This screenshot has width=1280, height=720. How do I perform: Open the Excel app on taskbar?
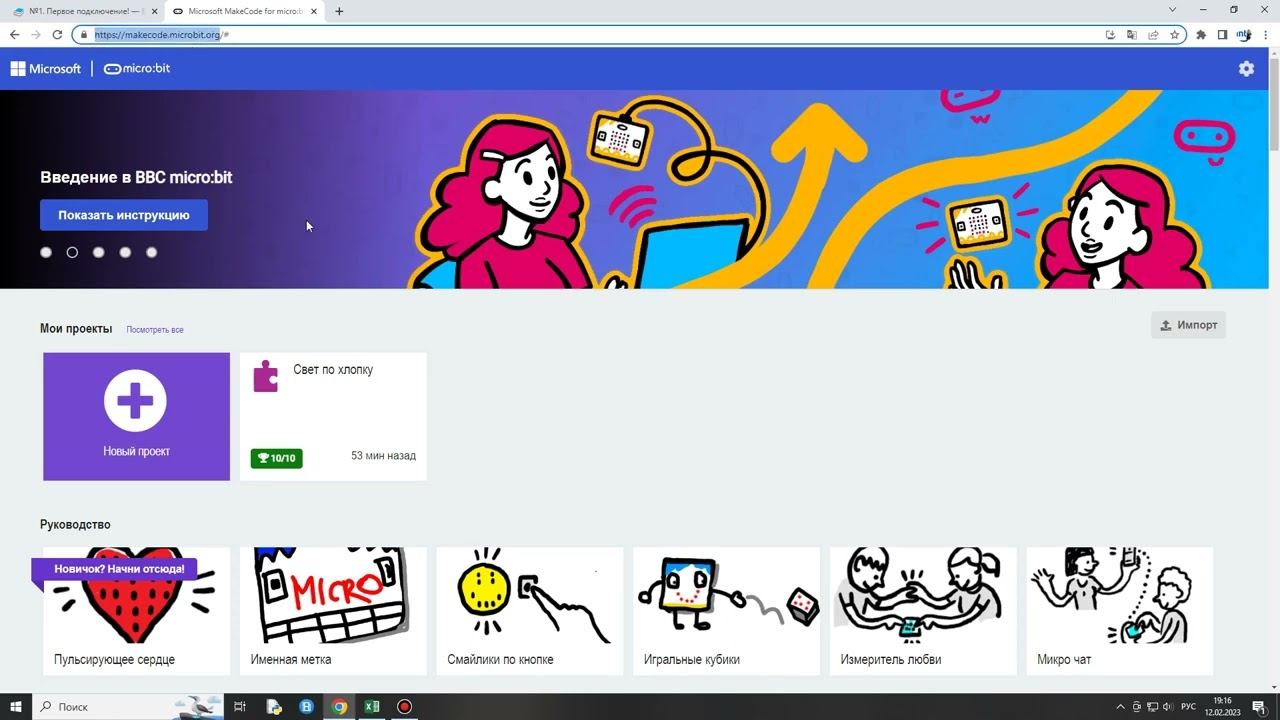[x=372, y=706]
